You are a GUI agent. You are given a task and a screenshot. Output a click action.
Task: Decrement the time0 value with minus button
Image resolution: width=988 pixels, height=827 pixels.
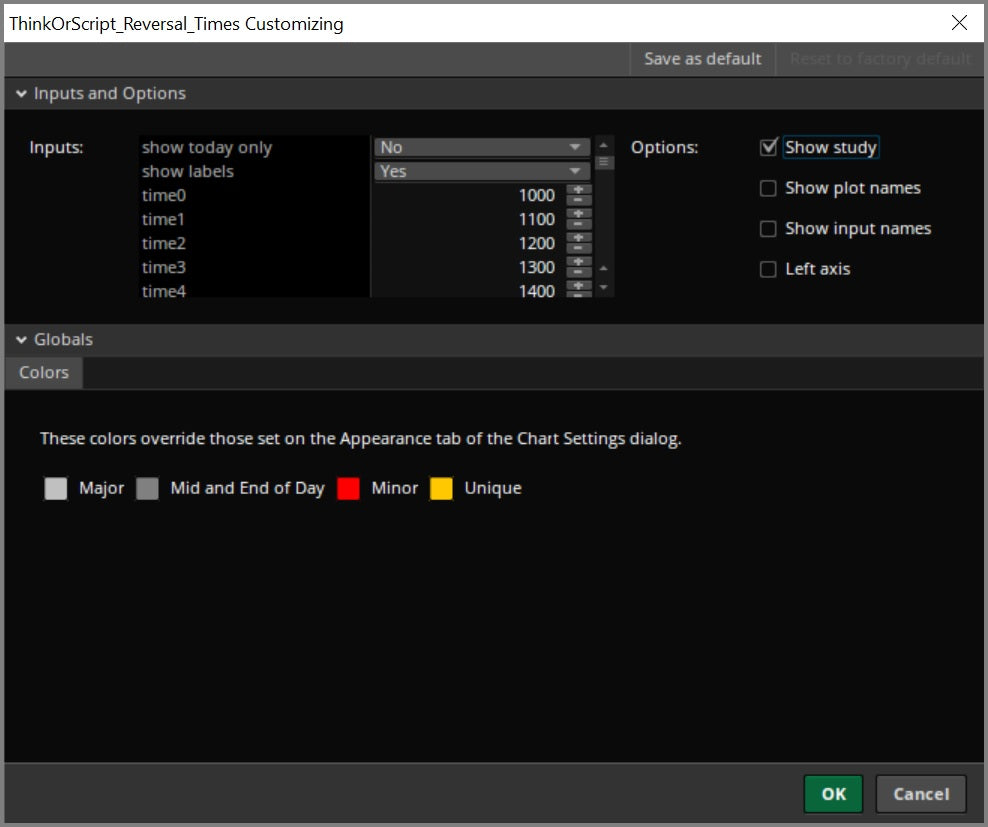pos(578,200)
